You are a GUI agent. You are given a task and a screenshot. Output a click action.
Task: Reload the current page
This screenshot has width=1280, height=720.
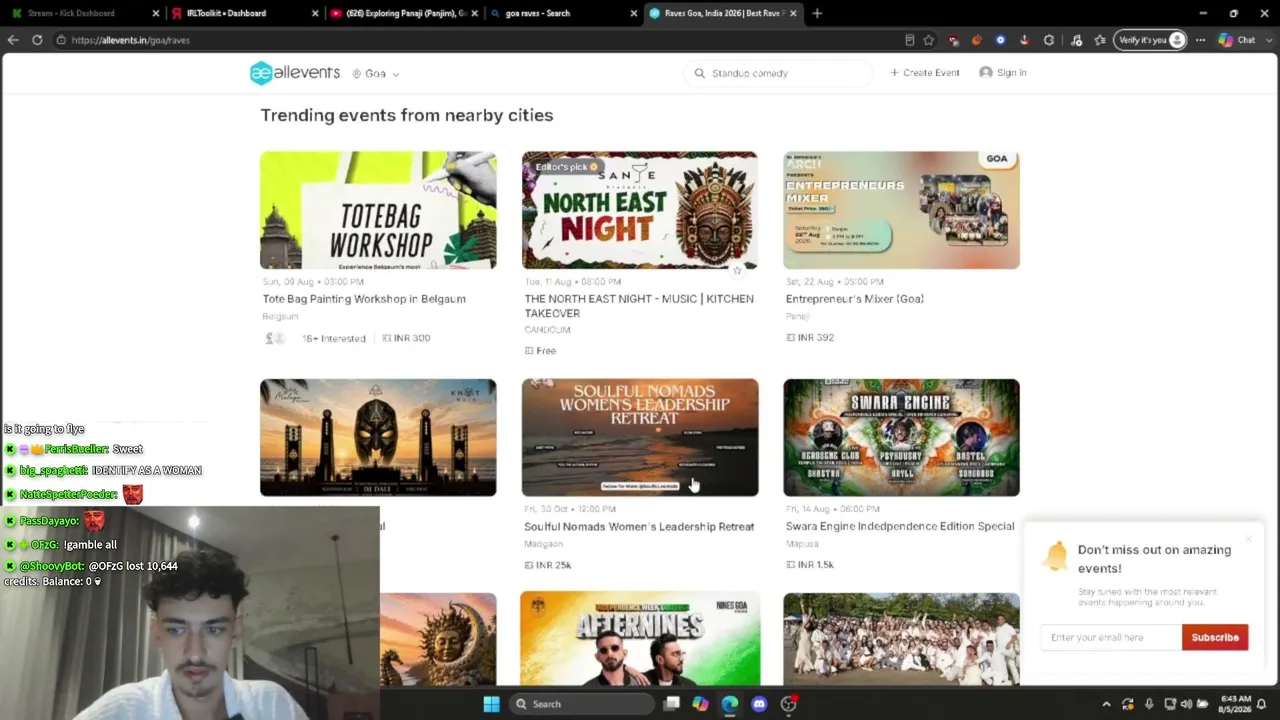[37, 40]
